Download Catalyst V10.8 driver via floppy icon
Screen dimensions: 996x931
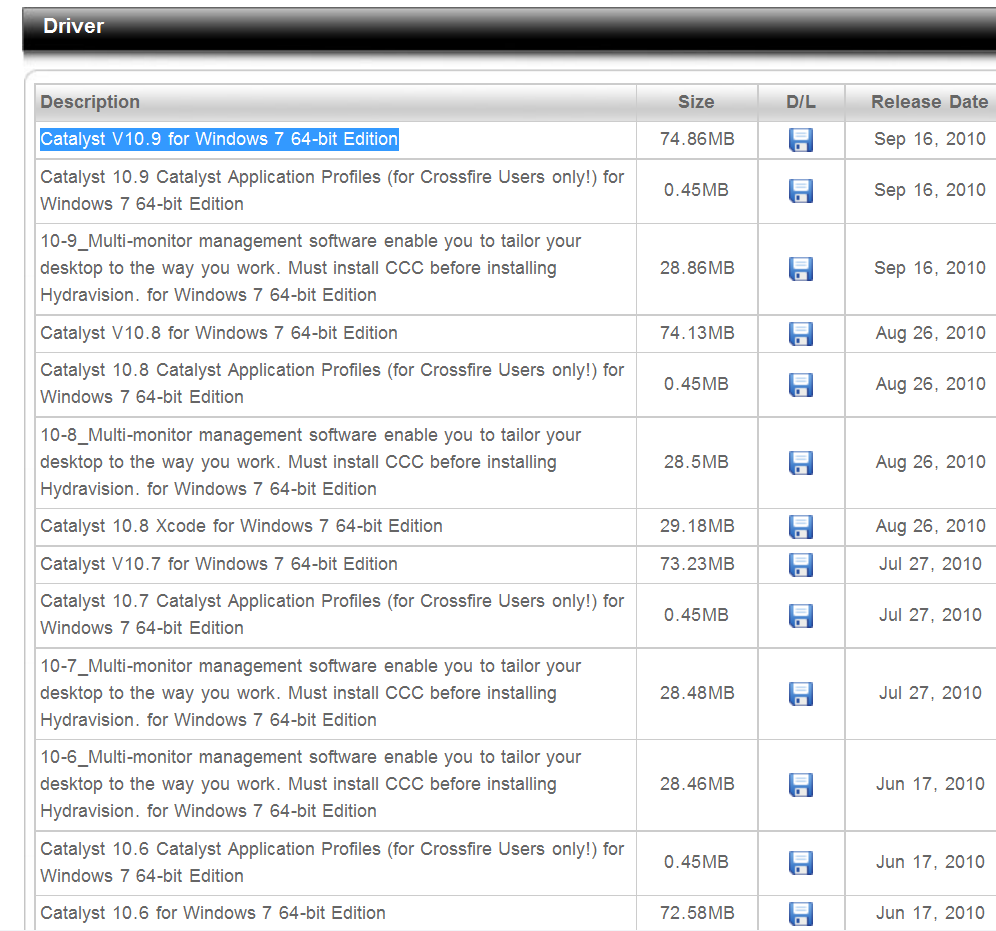click(800, 333)
